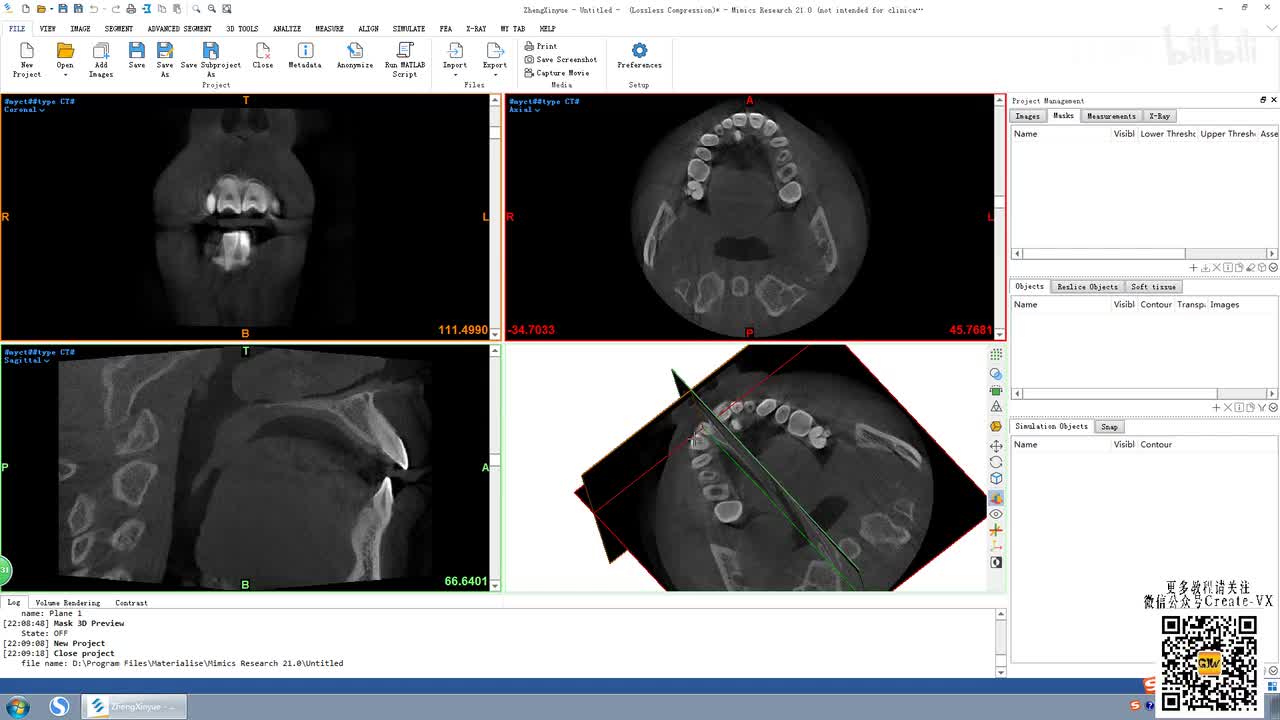Open the Volume Rendering tab at the bottom
The image size is (1280, 720).
tap(68, 603)
